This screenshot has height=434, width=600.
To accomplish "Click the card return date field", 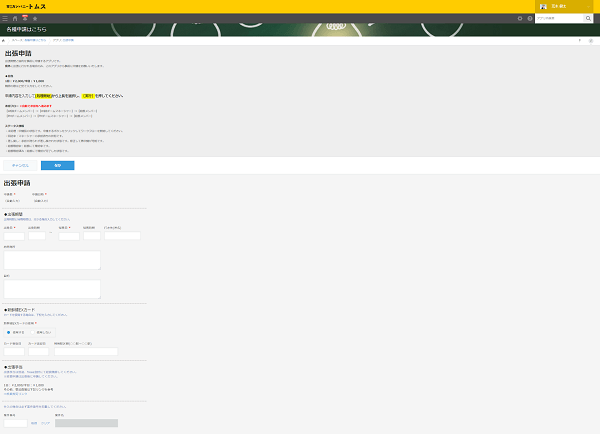I will pos(39,351).
